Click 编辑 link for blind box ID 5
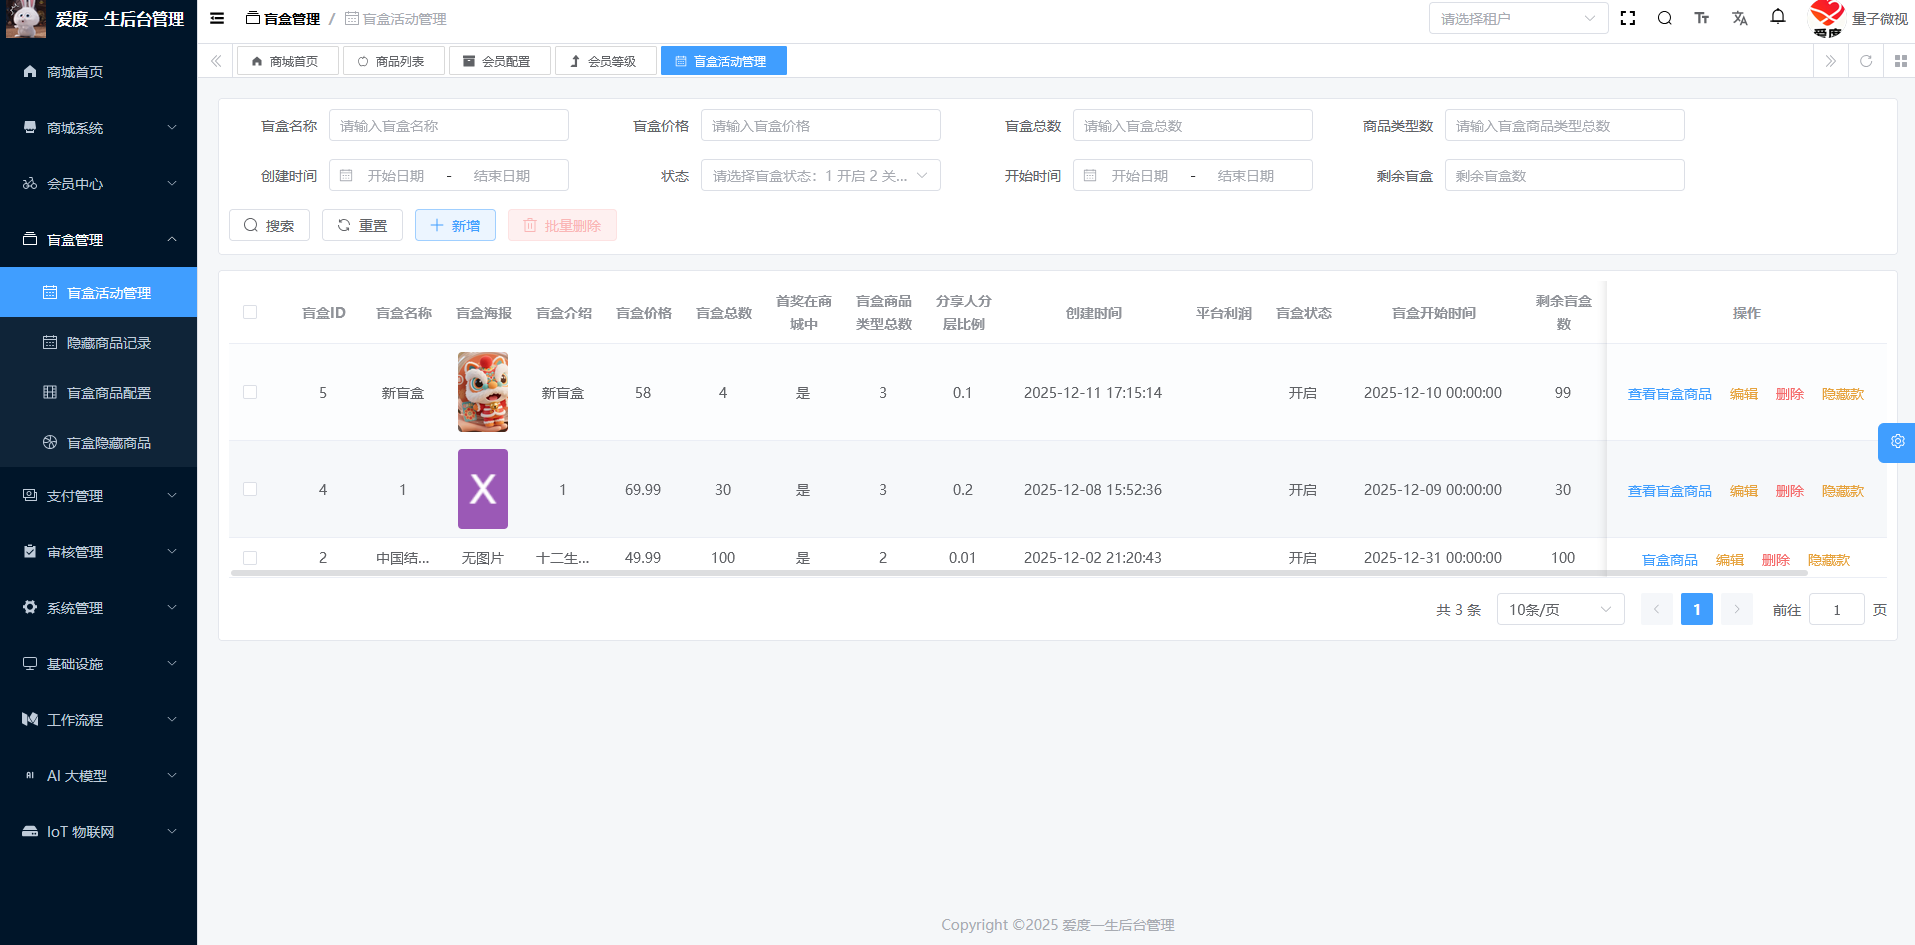This screenshot has width=1915, height=945. click(x=1744, y=394)
